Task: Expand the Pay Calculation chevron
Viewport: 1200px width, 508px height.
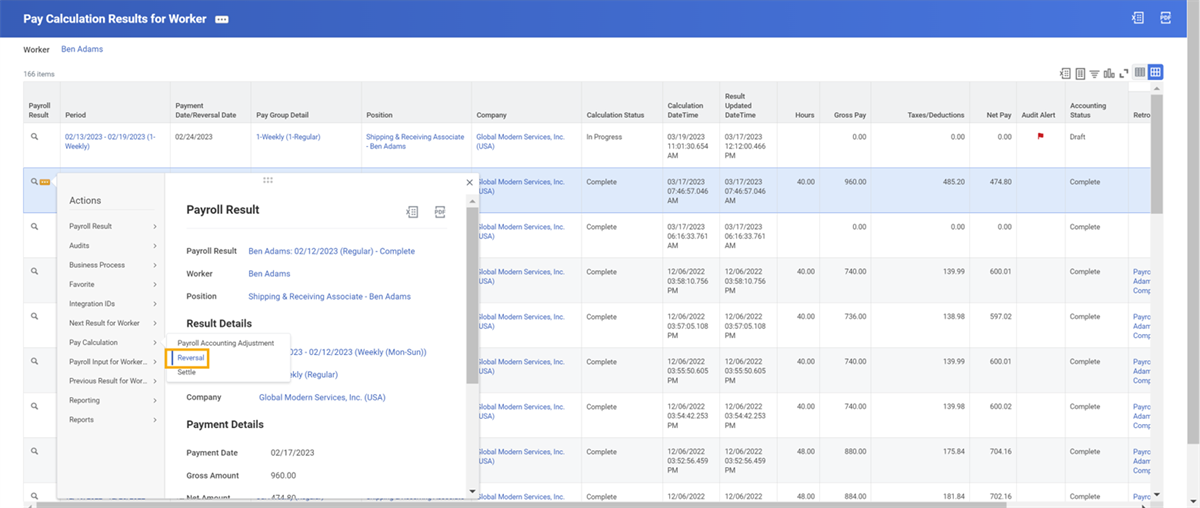Action: (155, 342)
